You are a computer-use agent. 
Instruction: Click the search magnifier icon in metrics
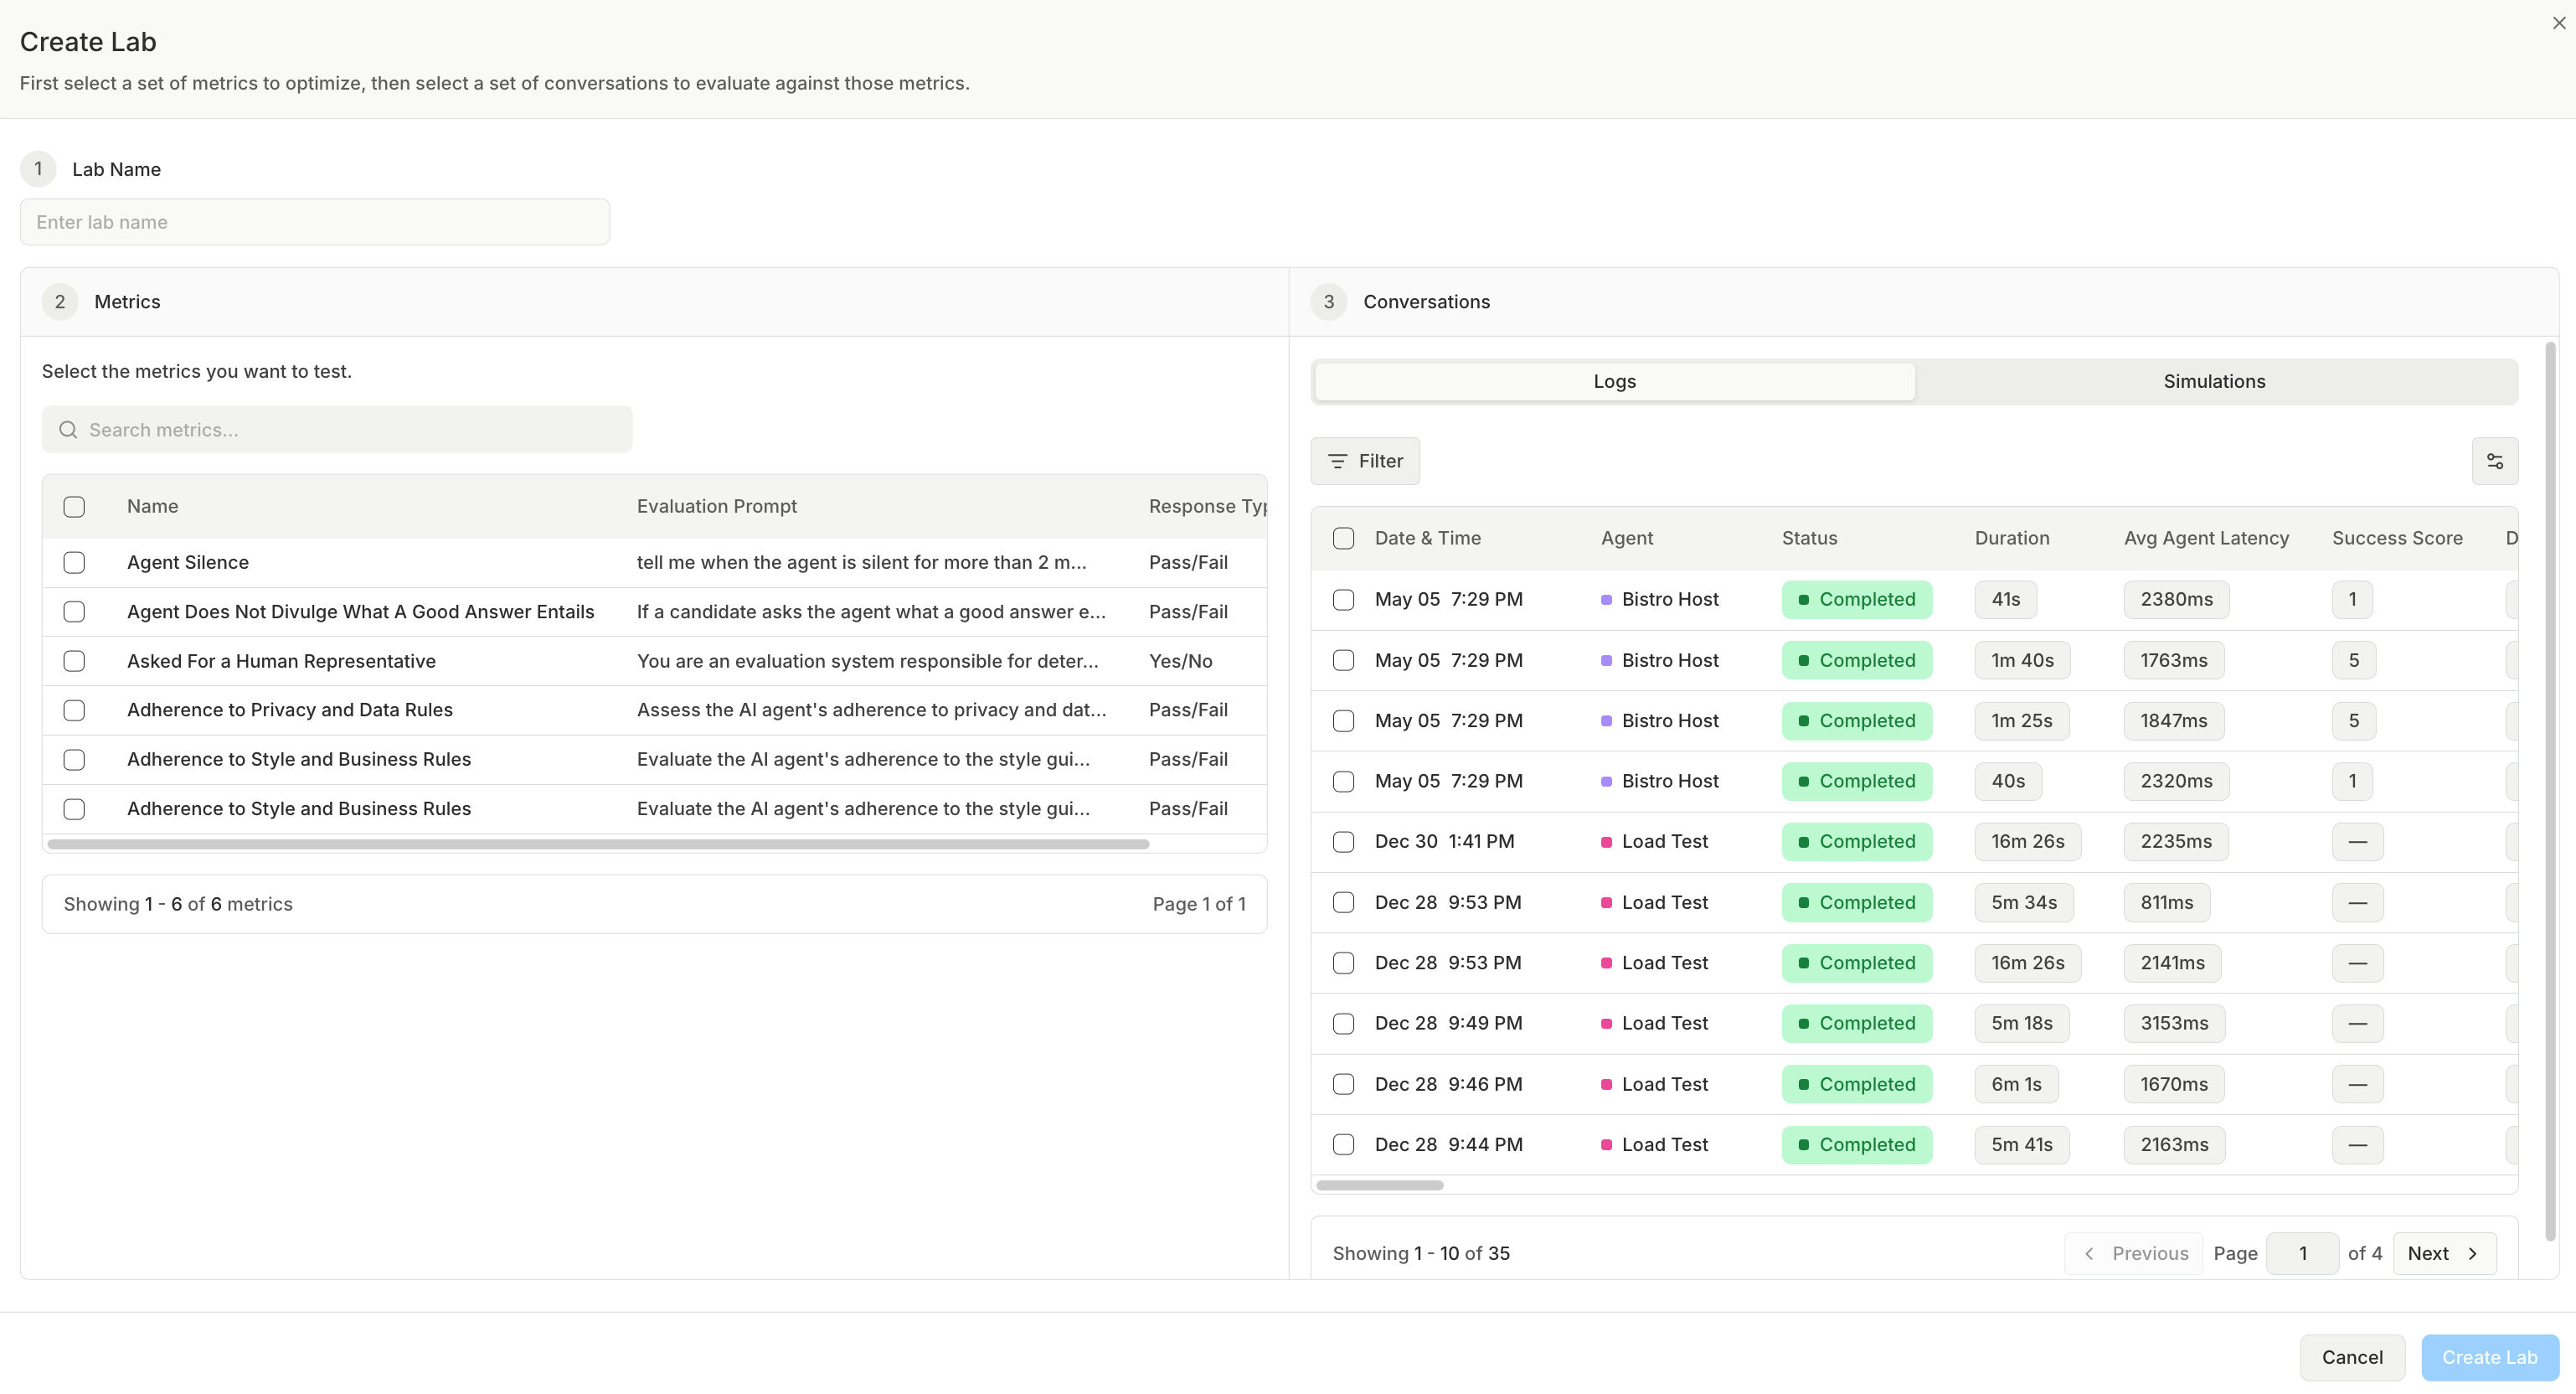pyautogui.click(x=68, y=430)
